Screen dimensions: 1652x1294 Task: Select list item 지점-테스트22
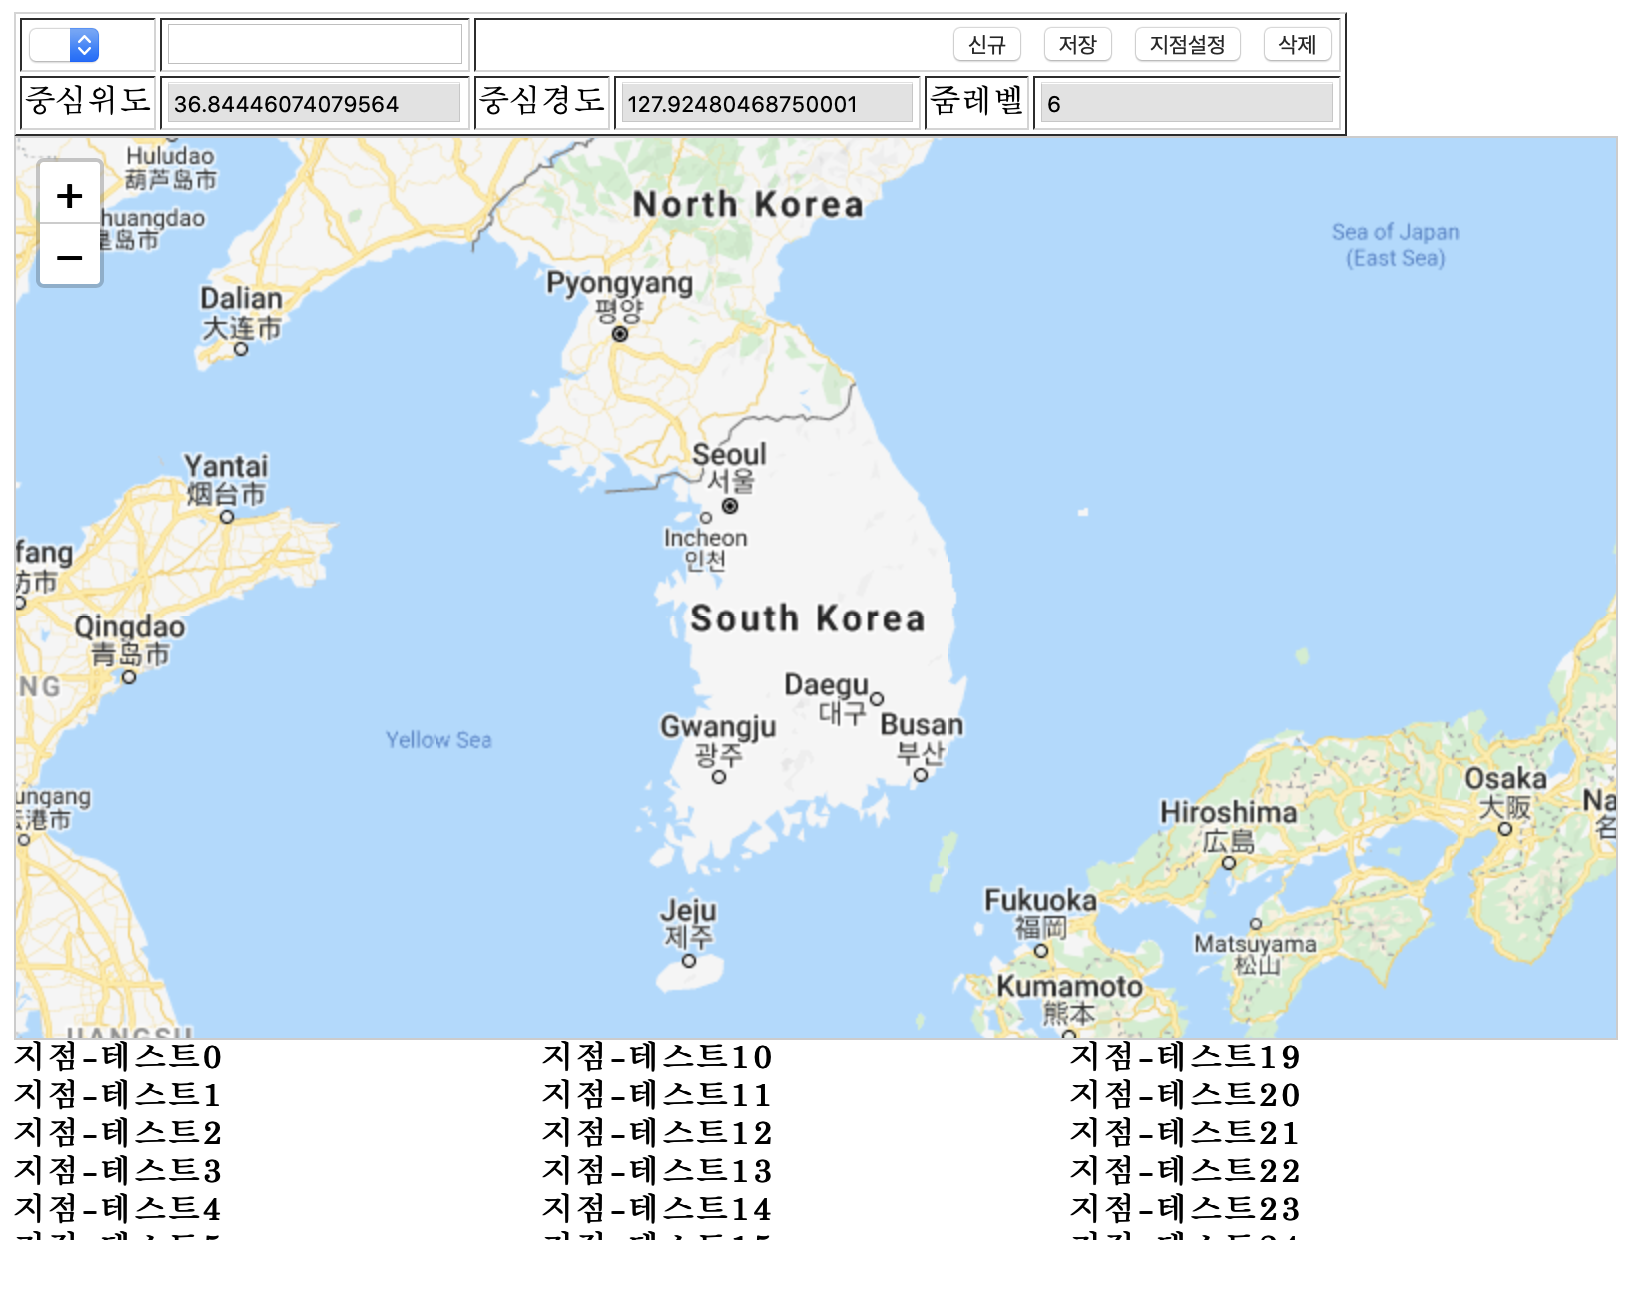(x=1185, y=1171)
